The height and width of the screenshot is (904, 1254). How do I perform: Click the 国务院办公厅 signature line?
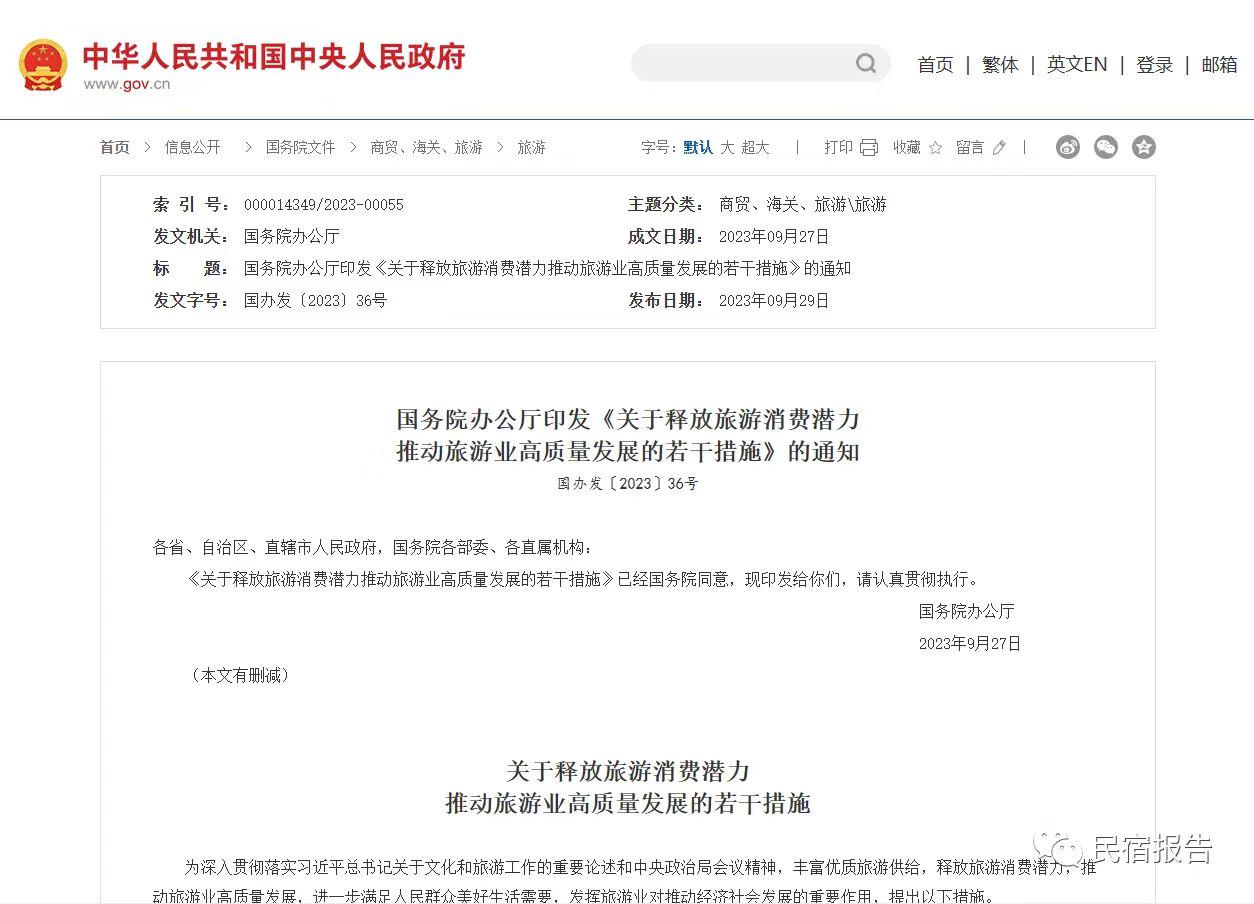(967, 612)
